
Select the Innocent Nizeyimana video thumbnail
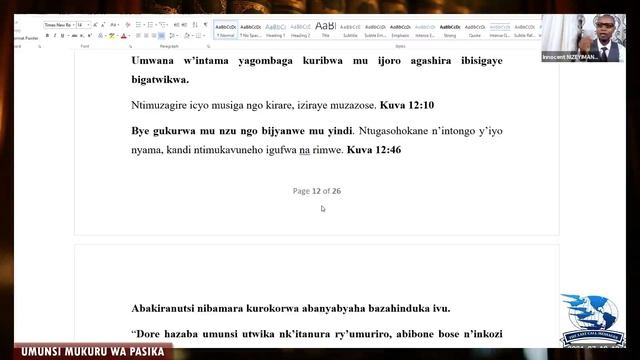[x=584, y=38]
